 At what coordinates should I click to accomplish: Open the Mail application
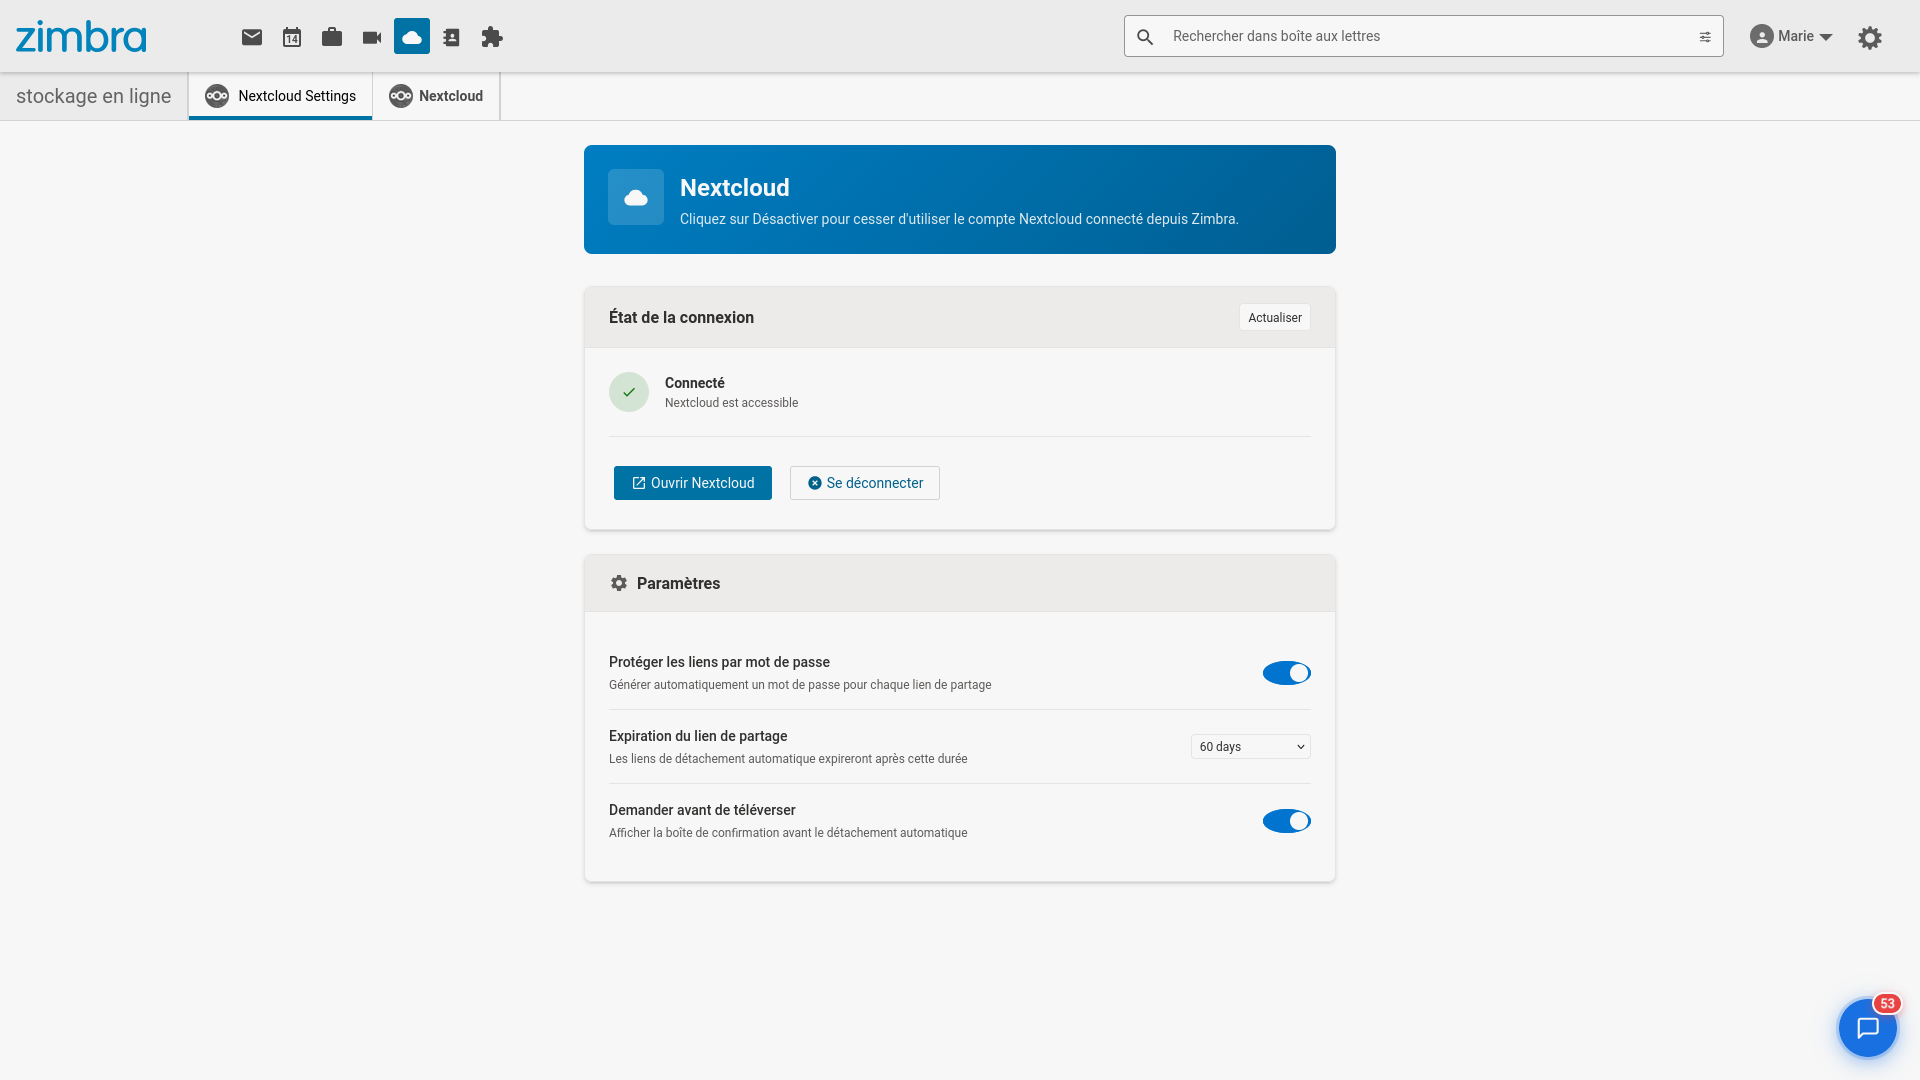[251, 36]
